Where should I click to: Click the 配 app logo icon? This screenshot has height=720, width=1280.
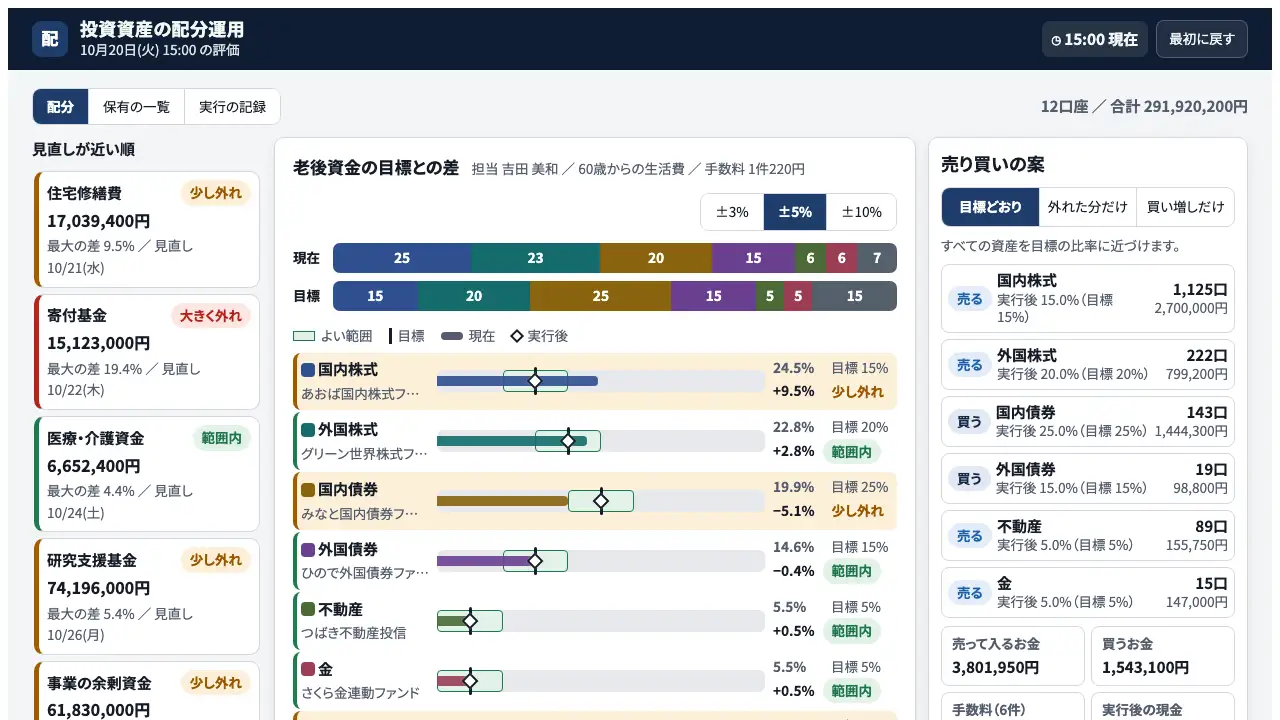pyautogui.click(x=50, y=39)
